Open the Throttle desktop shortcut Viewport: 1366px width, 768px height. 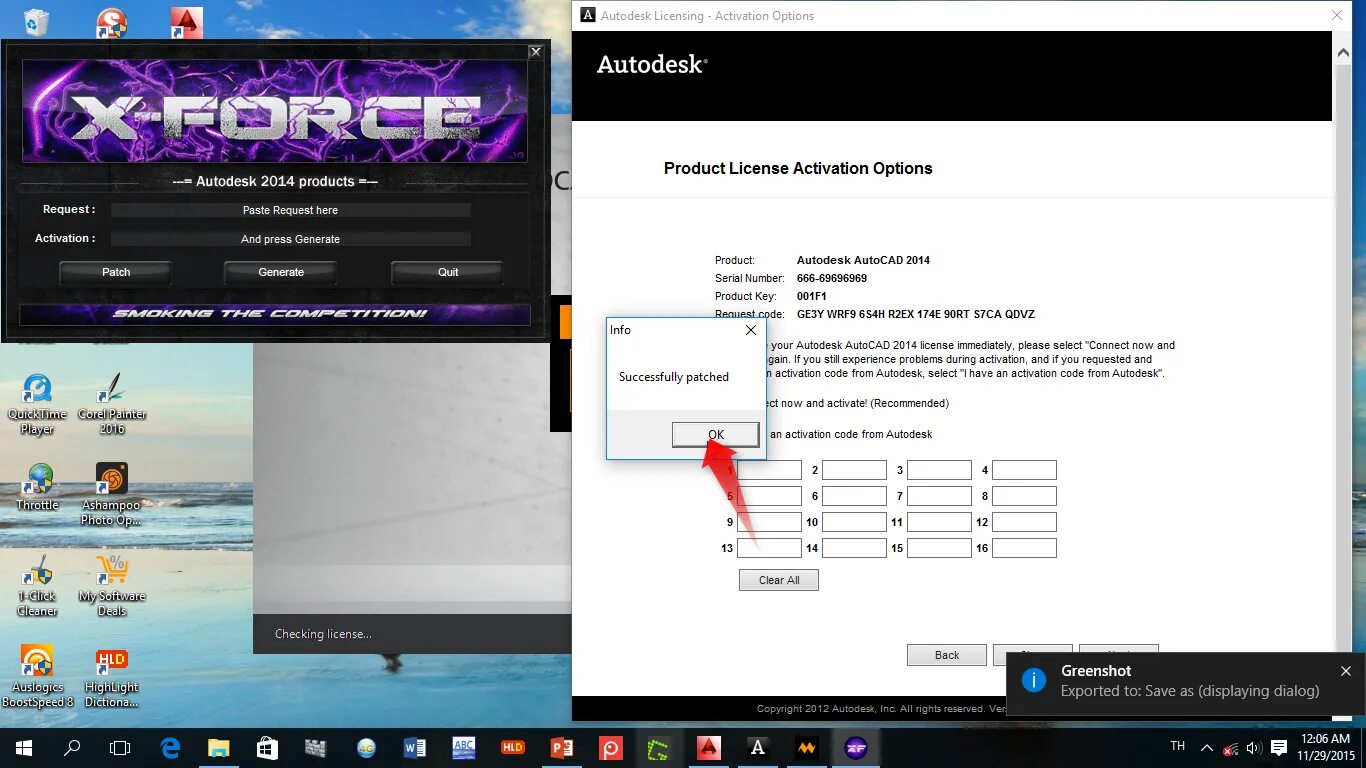coord(37,487)
